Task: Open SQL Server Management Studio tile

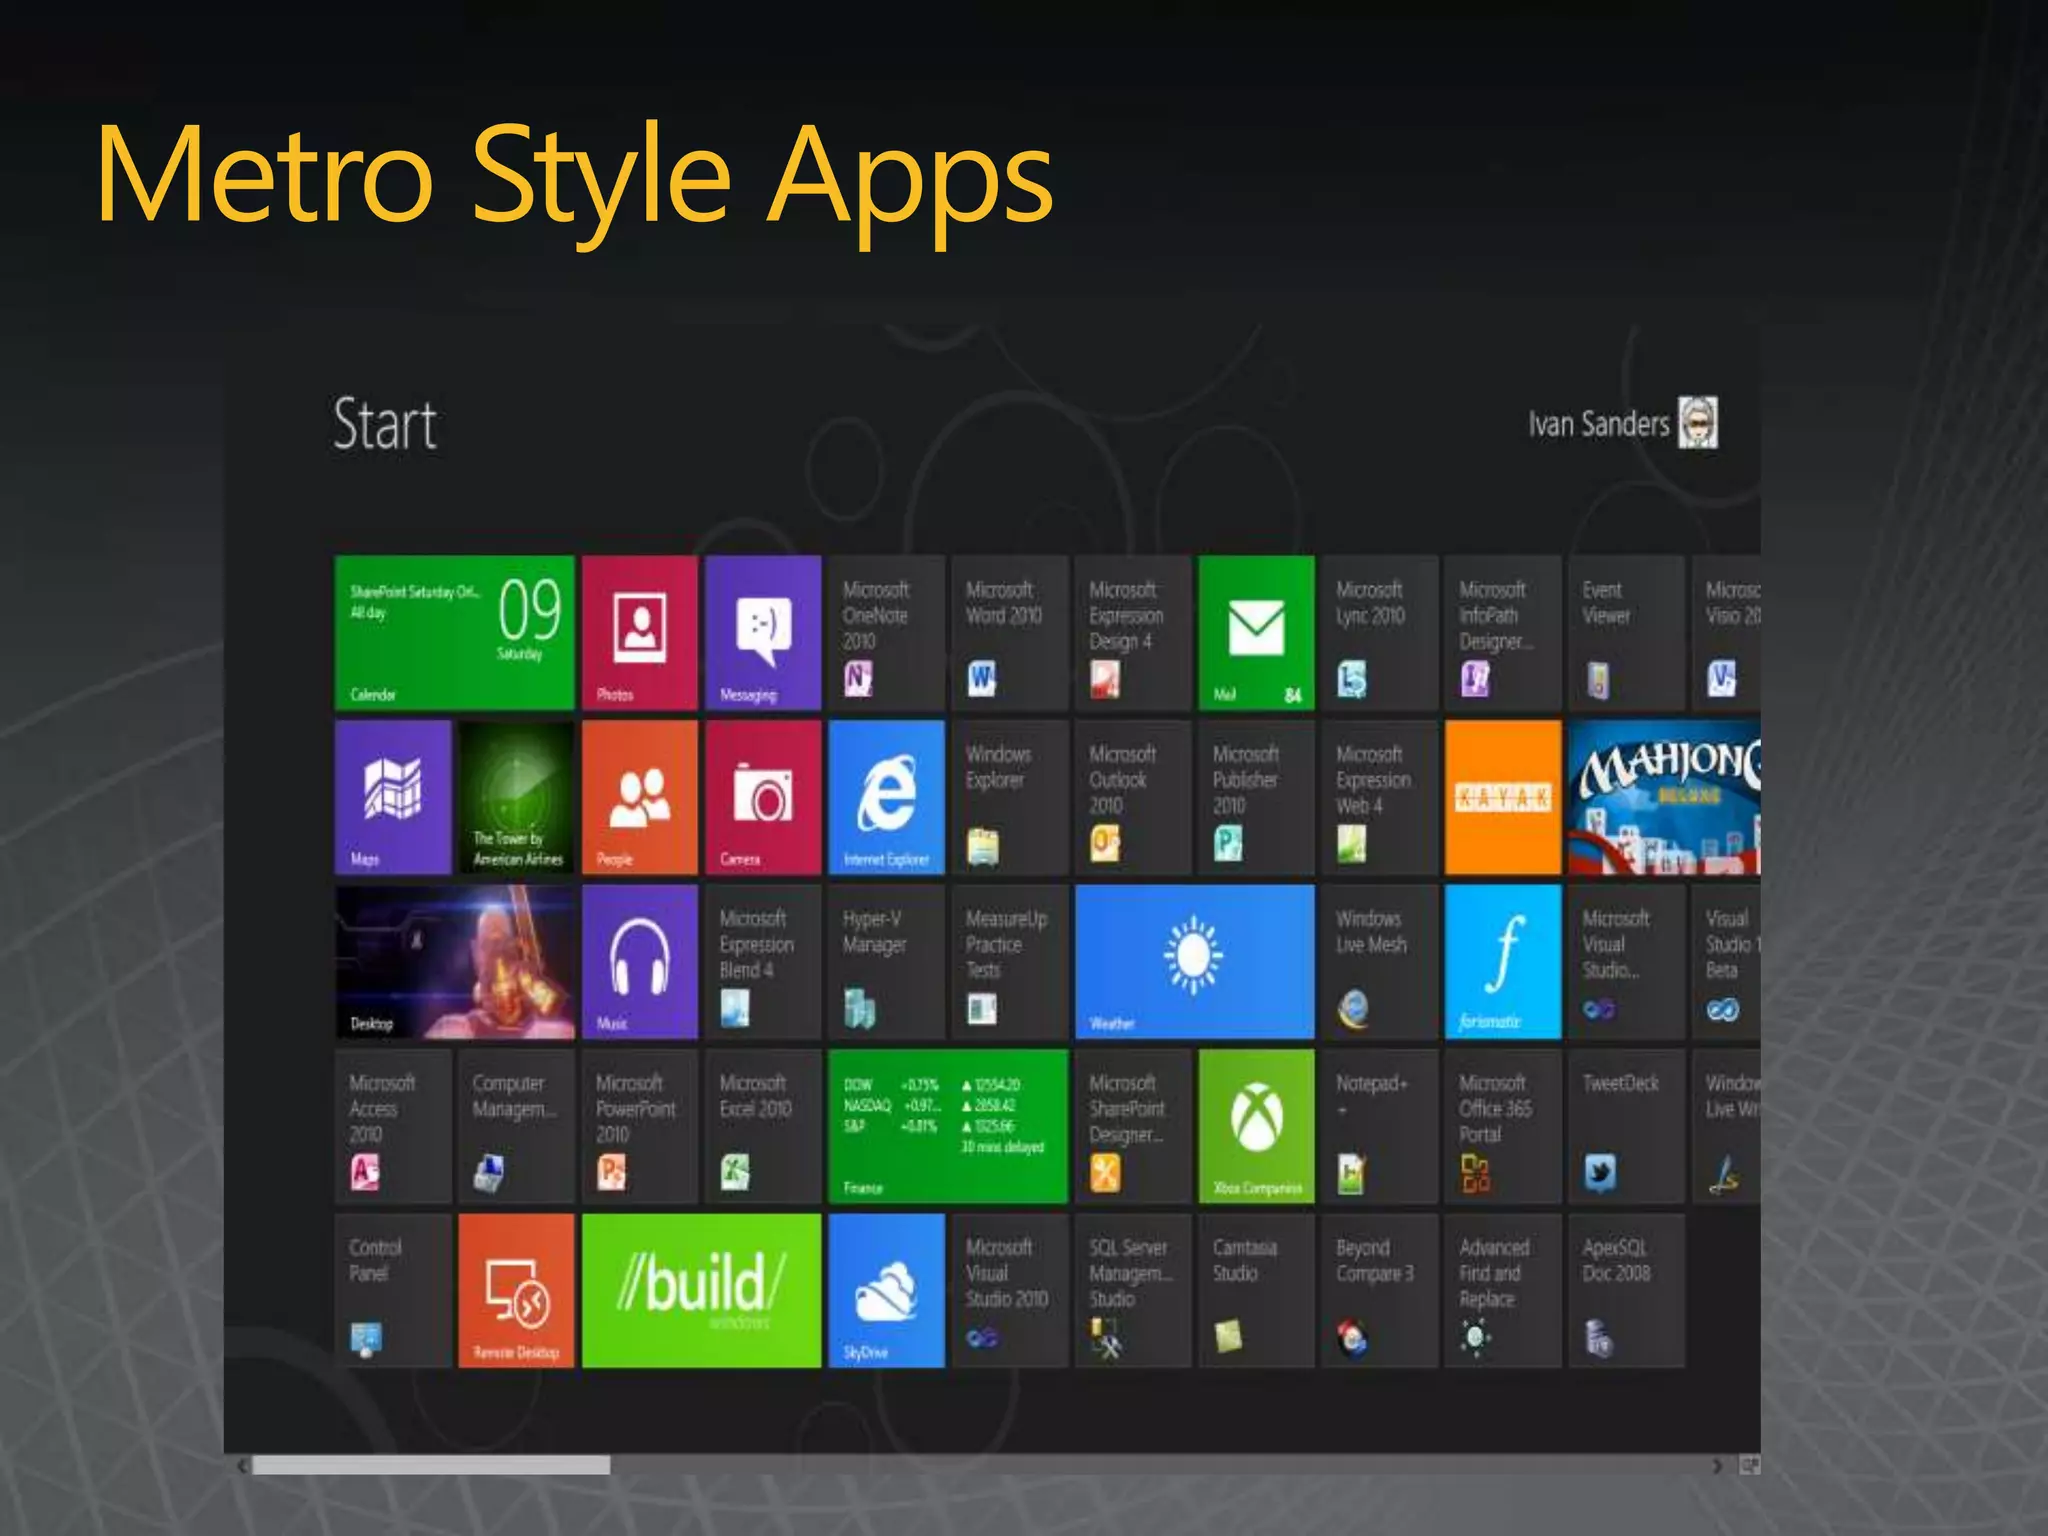Action: click(1133, 1291)
